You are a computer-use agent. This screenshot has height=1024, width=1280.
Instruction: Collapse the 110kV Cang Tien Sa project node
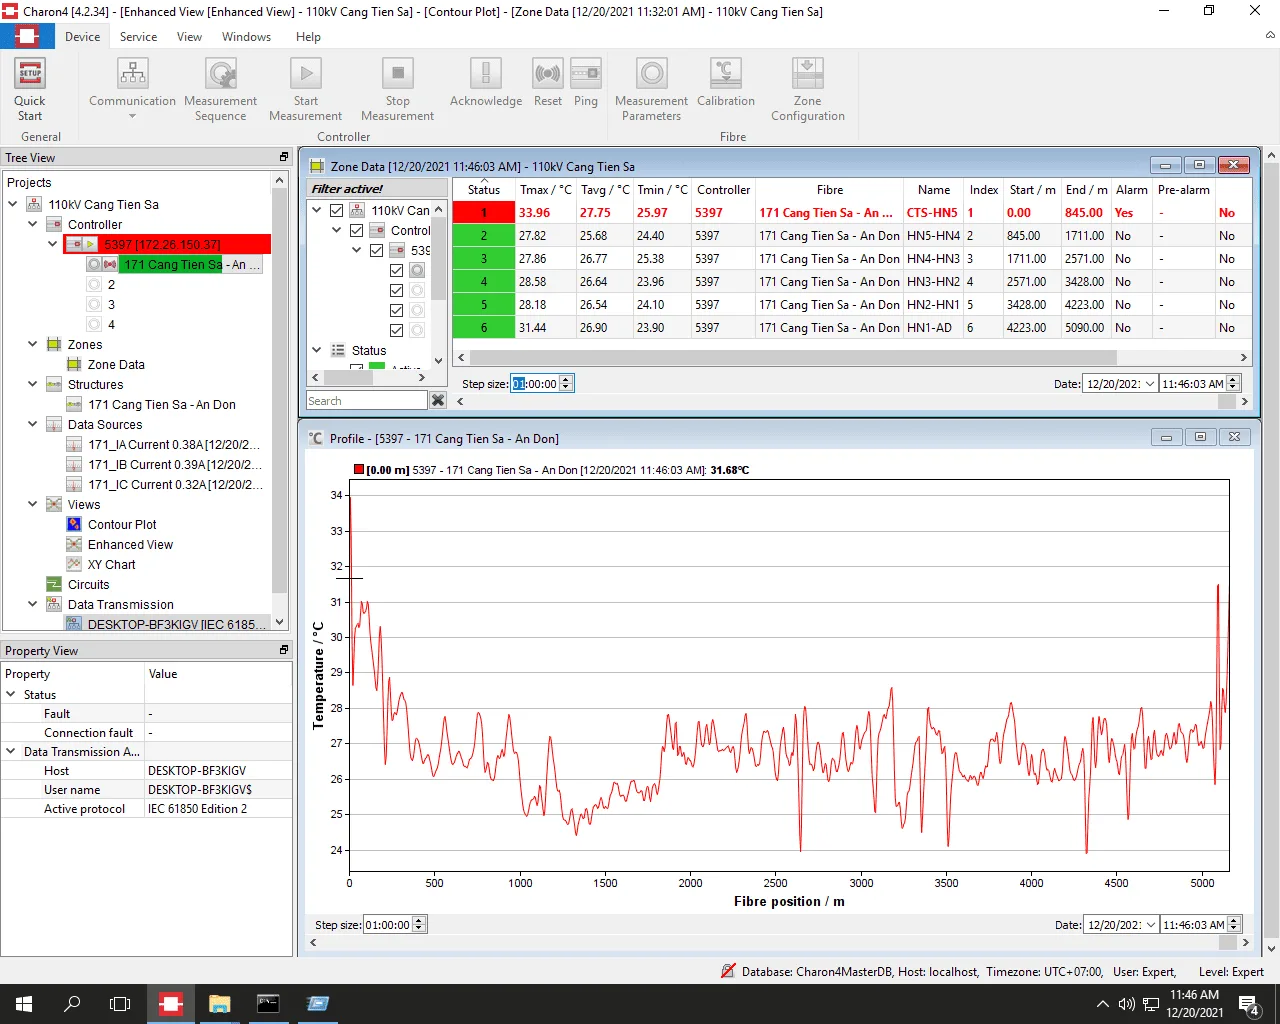click(13, 204)
